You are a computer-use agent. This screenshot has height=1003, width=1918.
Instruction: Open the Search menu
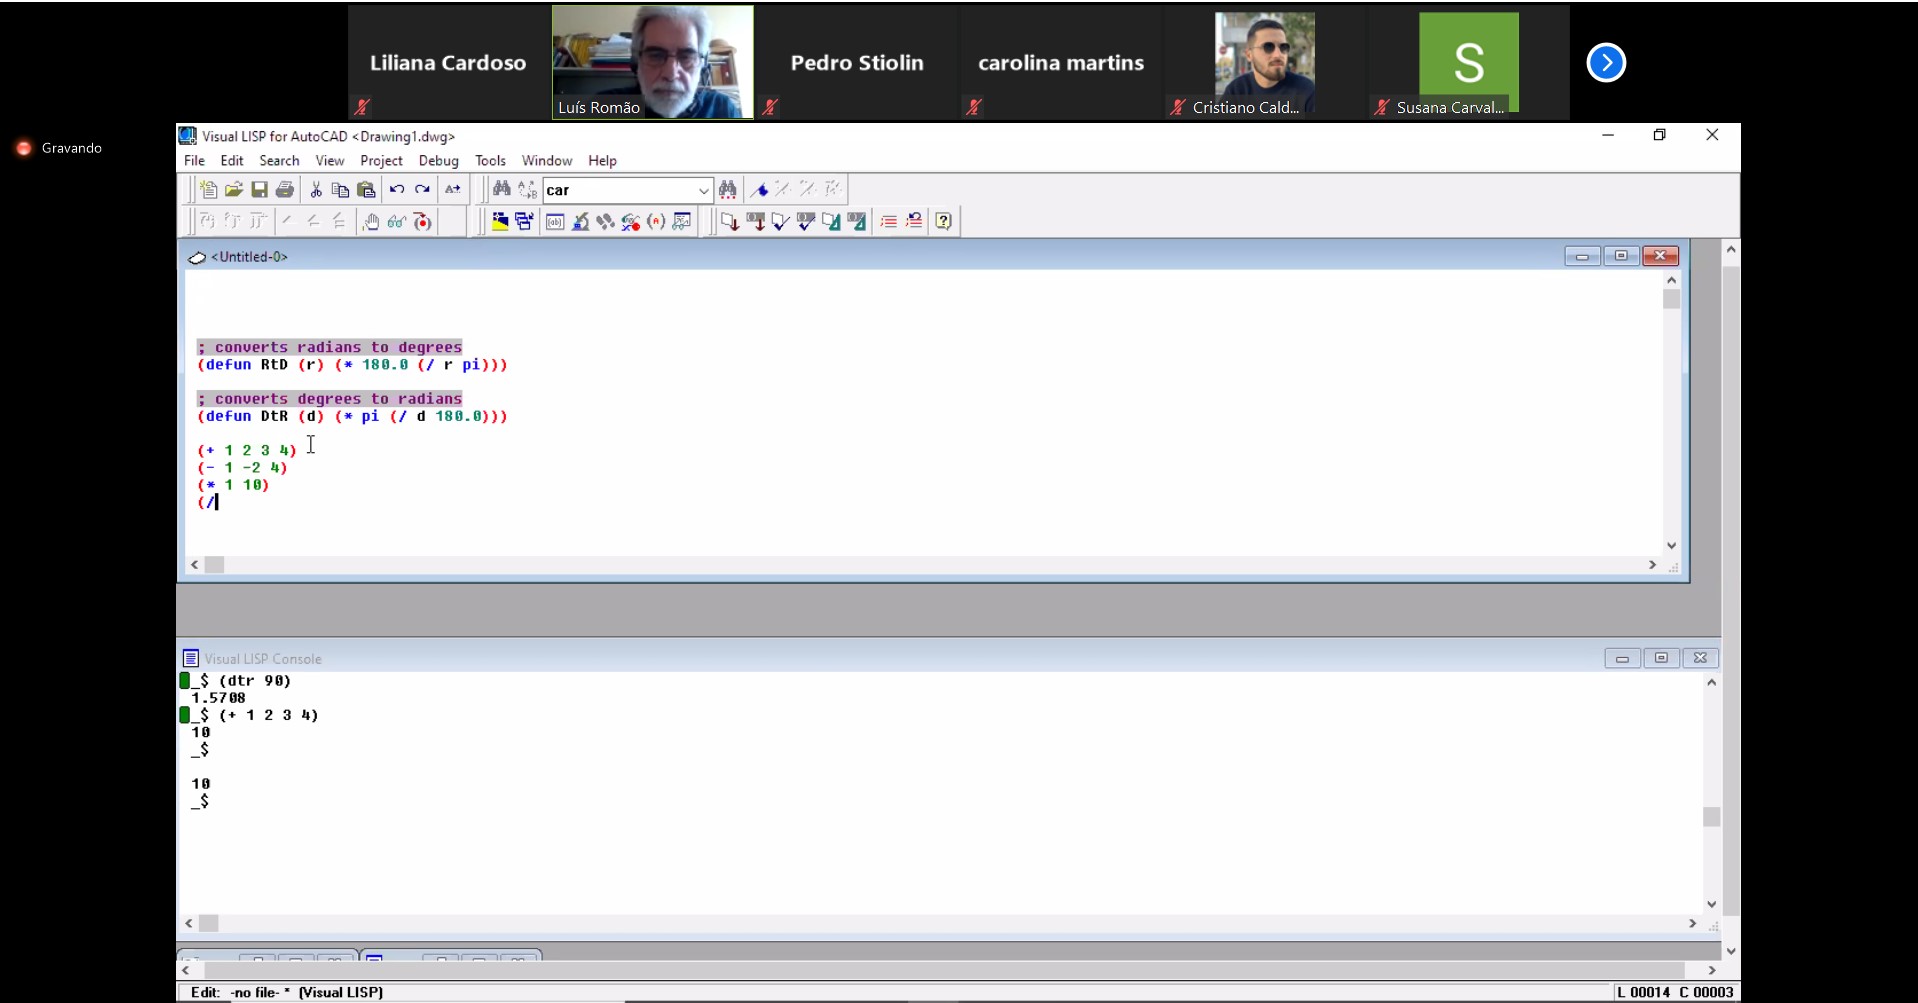(x=279, y=160)
